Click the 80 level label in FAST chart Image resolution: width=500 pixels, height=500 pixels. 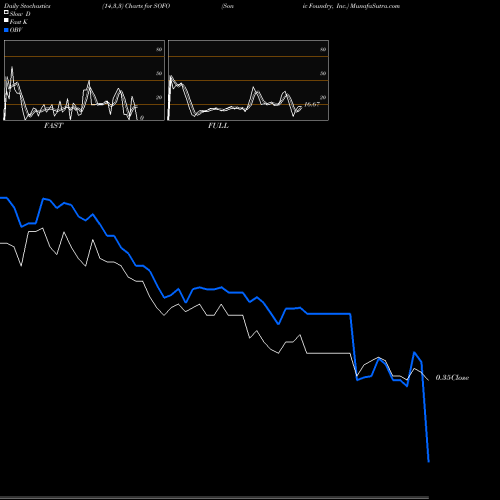point(159,49)
